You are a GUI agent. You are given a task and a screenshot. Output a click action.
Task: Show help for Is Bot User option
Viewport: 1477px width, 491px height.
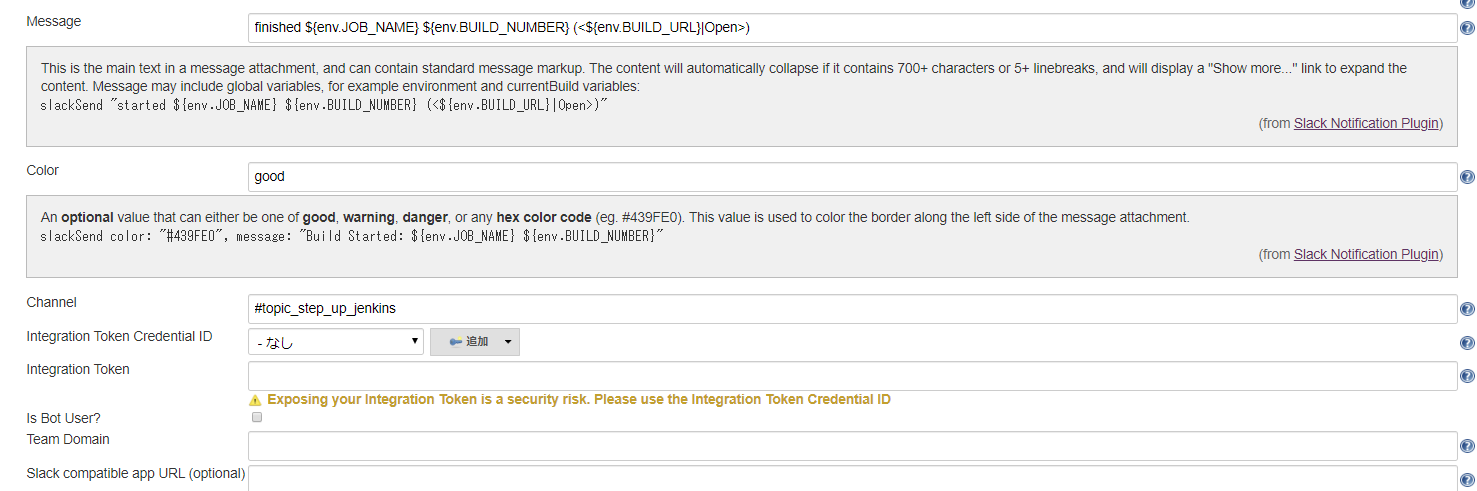1467,418
